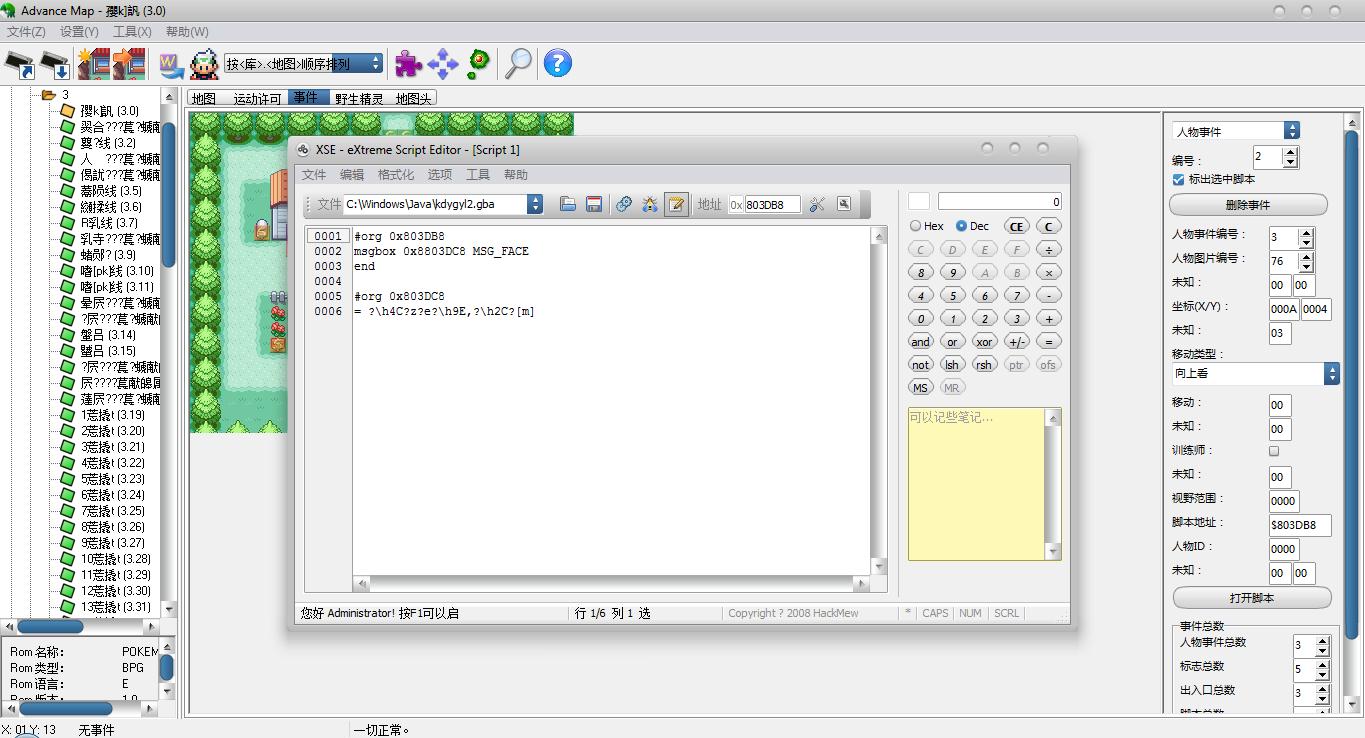Screen dimensions: 1365x738
Task: Select the Hex radio button
Action: pos(915,226)
